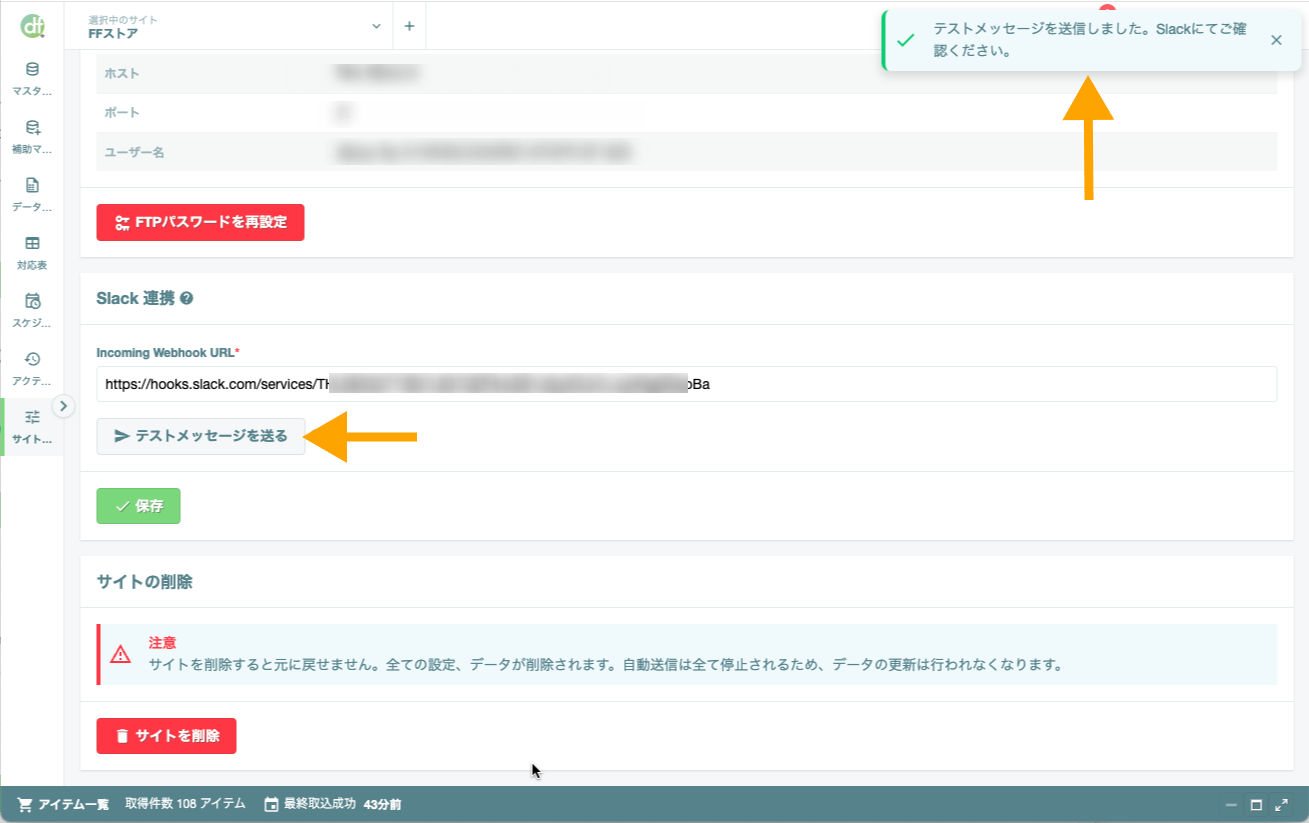Open the データ file sidebar item
This screenshot has height=823, width=1309.
click(32, 195)
